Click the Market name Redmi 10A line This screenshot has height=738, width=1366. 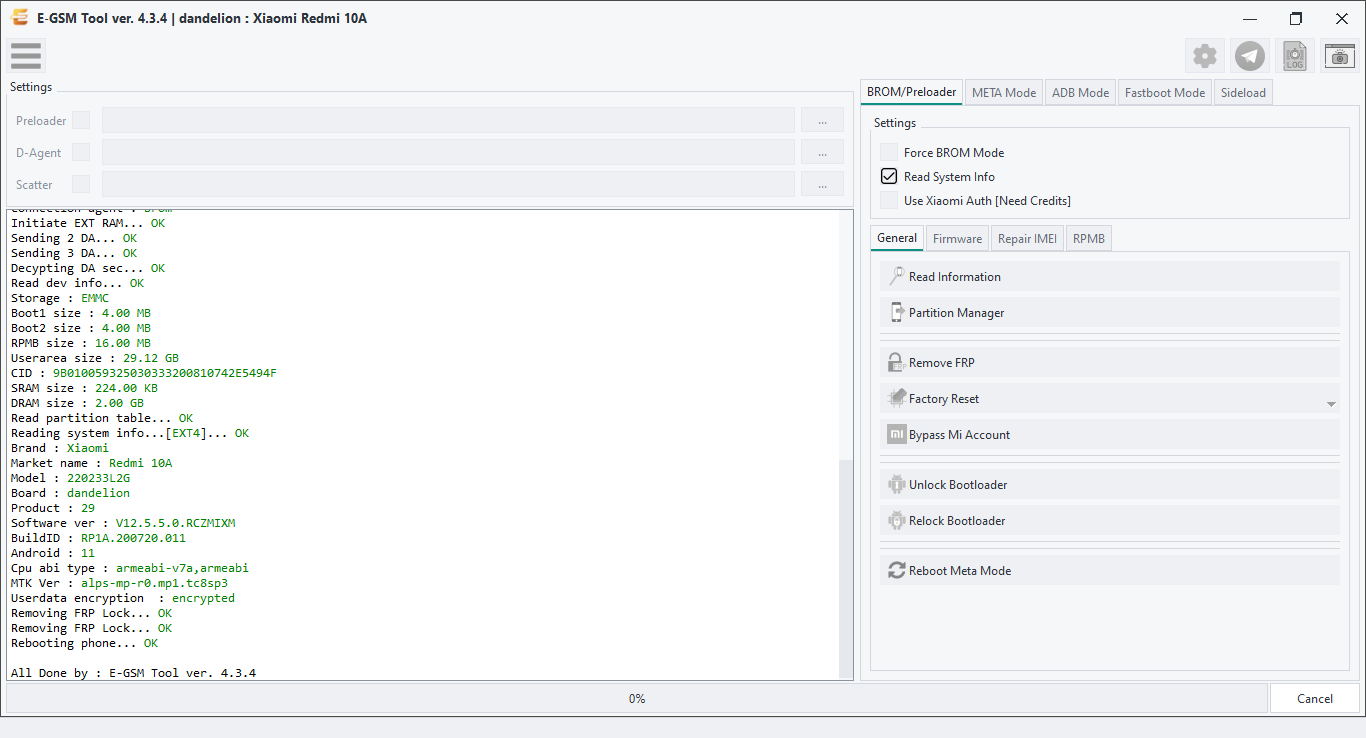pos(91,463)
